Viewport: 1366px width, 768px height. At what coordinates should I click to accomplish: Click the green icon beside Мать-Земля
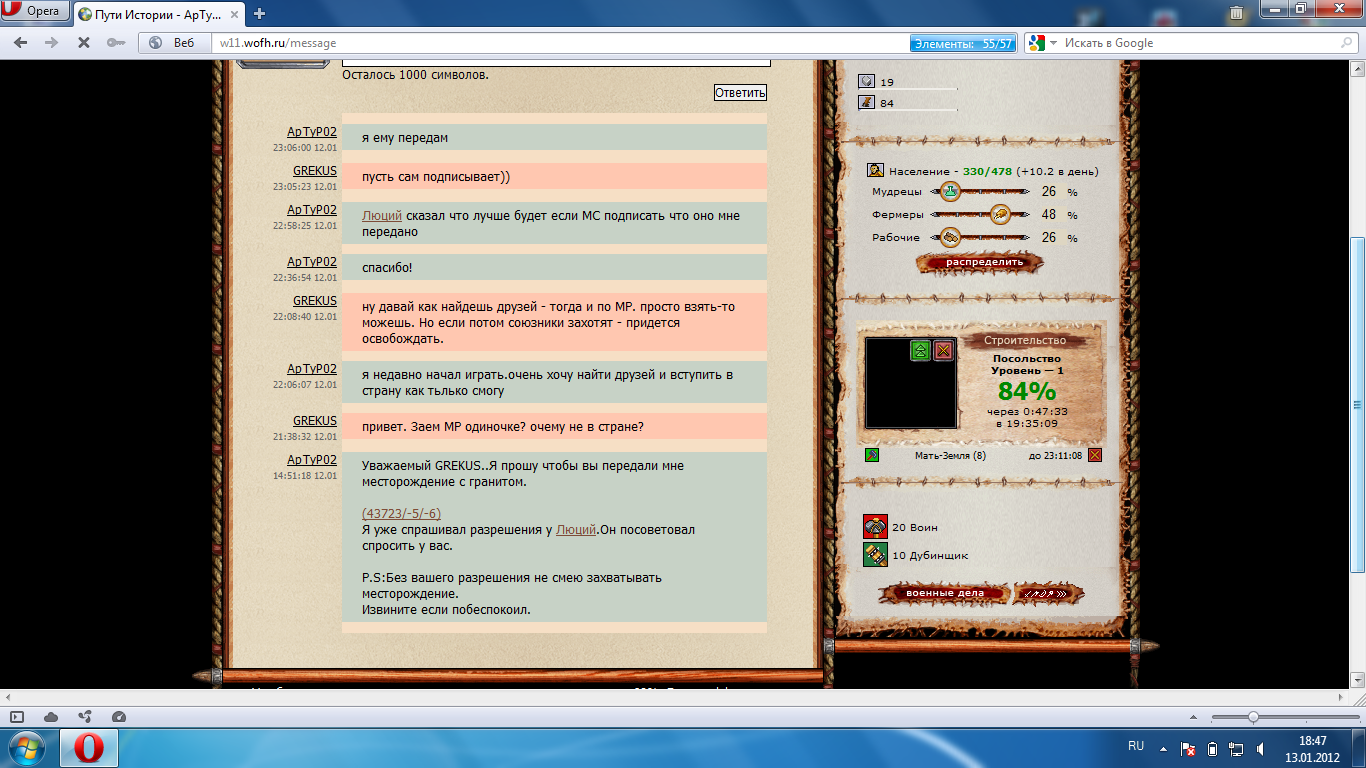[872, 456]
